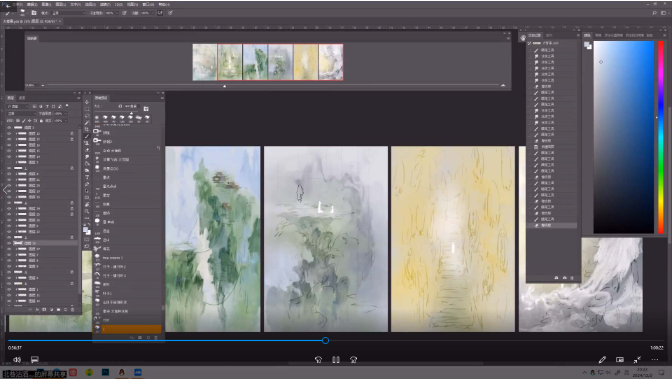Select the Zoom magnifier tool
Image resolution: width=672 pixels, height=379 pixels.
click(x=87, y=211)
